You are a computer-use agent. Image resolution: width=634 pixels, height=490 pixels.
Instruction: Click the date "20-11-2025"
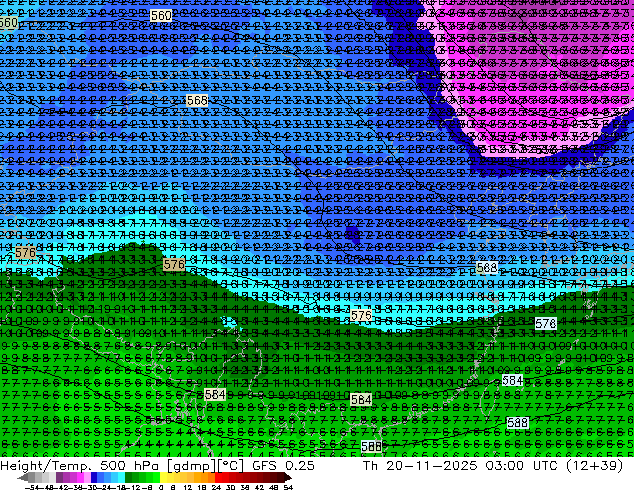(x=431, y=466)
